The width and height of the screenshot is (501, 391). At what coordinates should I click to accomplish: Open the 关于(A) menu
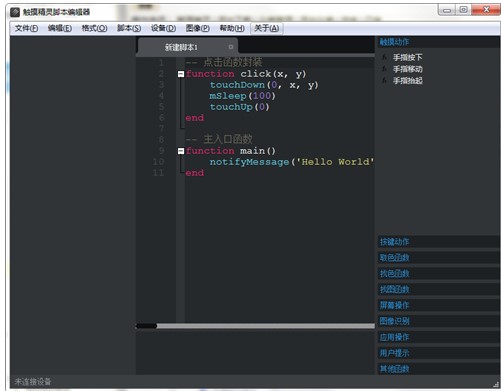tap(267, 28)
